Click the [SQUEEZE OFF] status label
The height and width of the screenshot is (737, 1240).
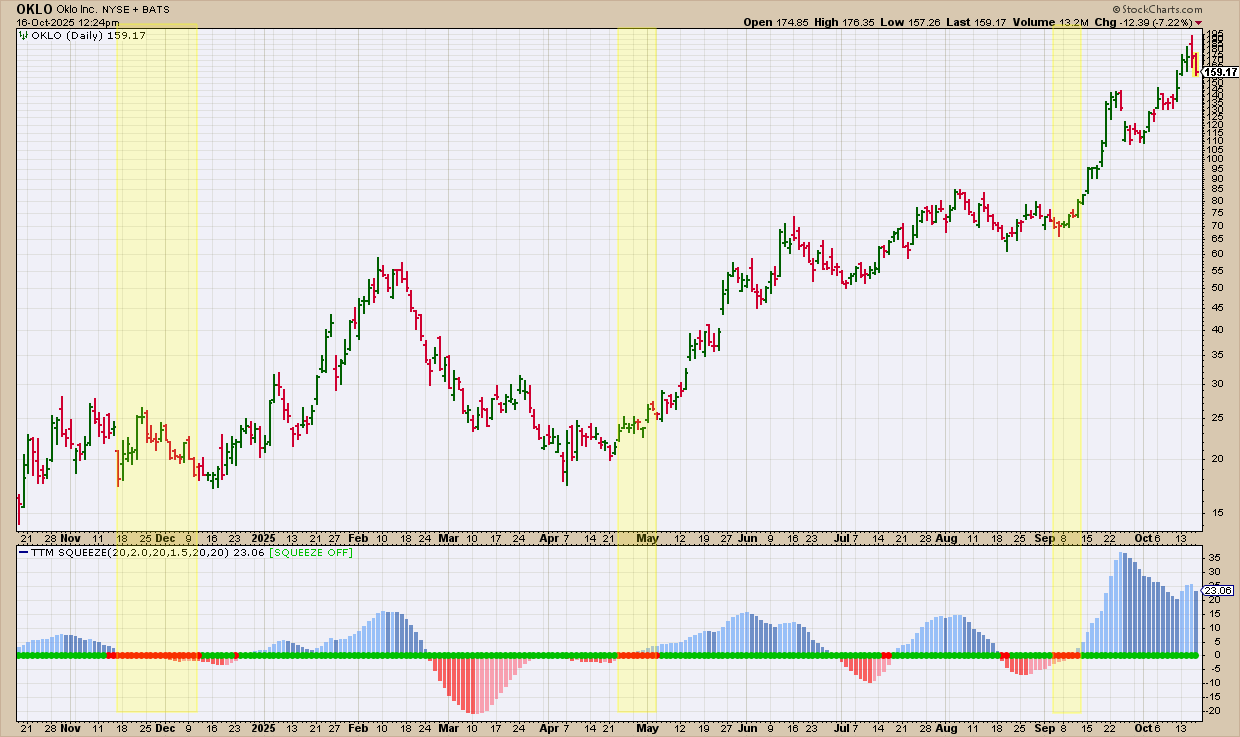click(x=312, y=553)
